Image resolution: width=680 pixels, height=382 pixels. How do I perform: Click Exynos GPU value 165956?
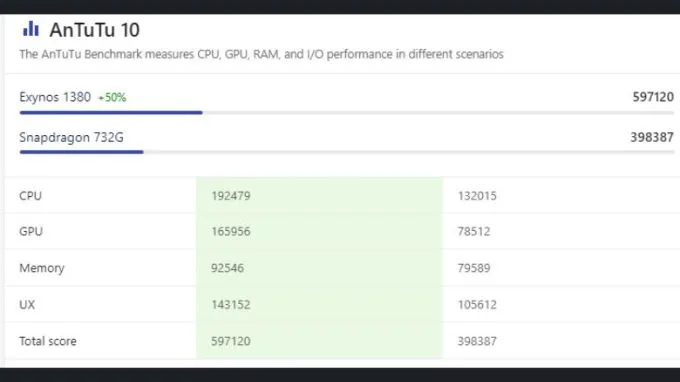pos(231,232)
